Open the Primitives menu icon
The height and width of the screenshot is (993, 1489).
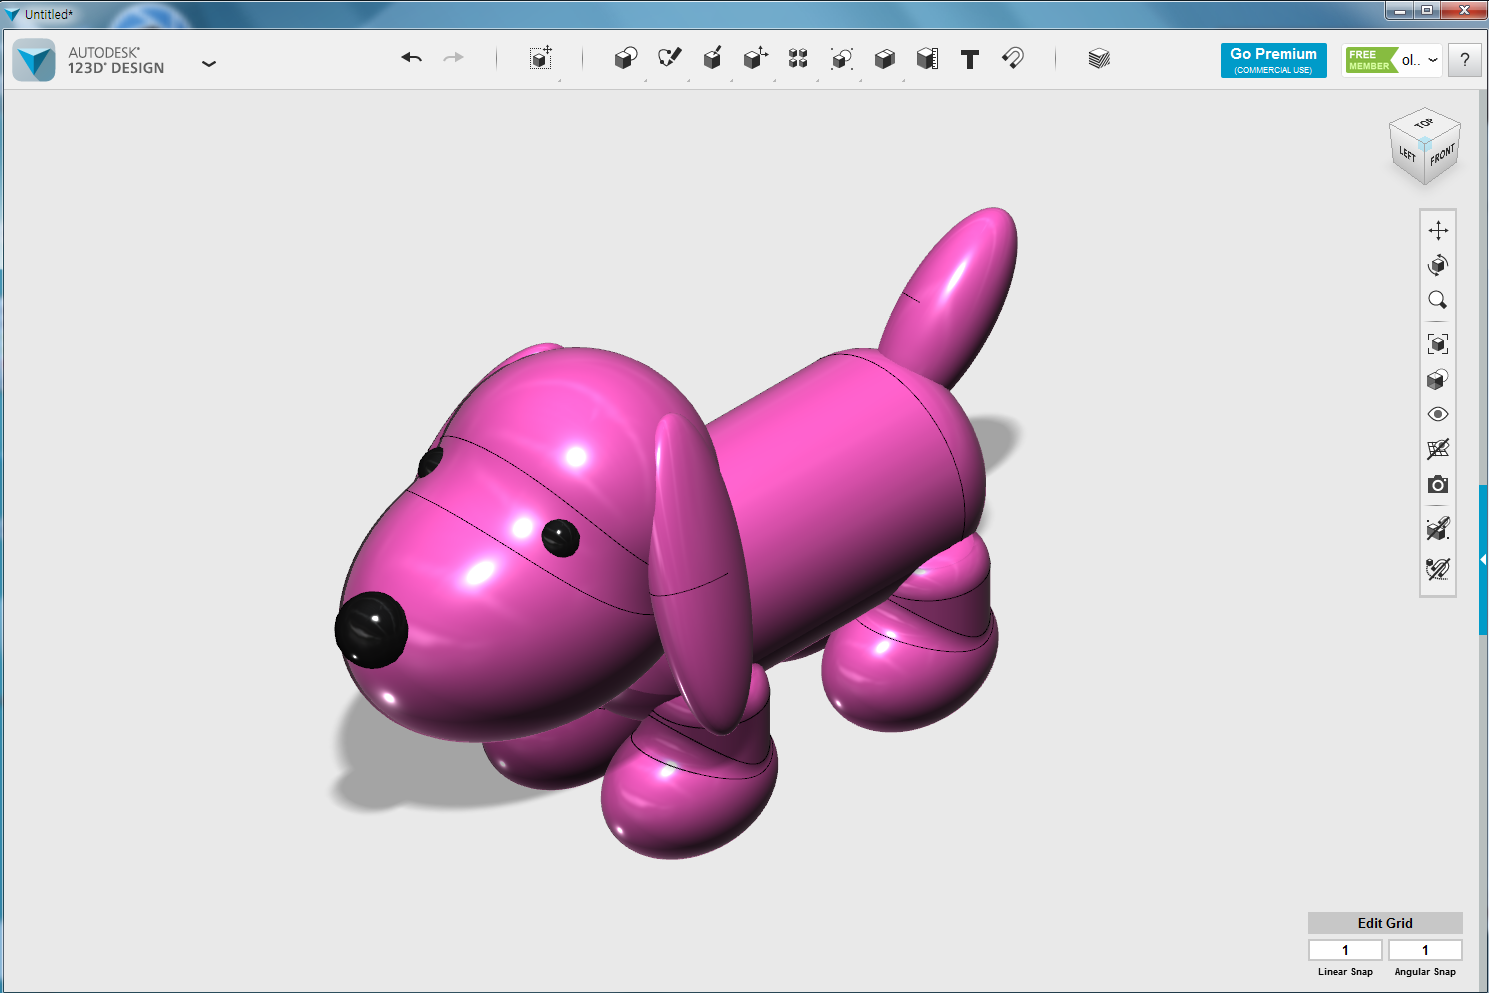(x=626, y=58)
